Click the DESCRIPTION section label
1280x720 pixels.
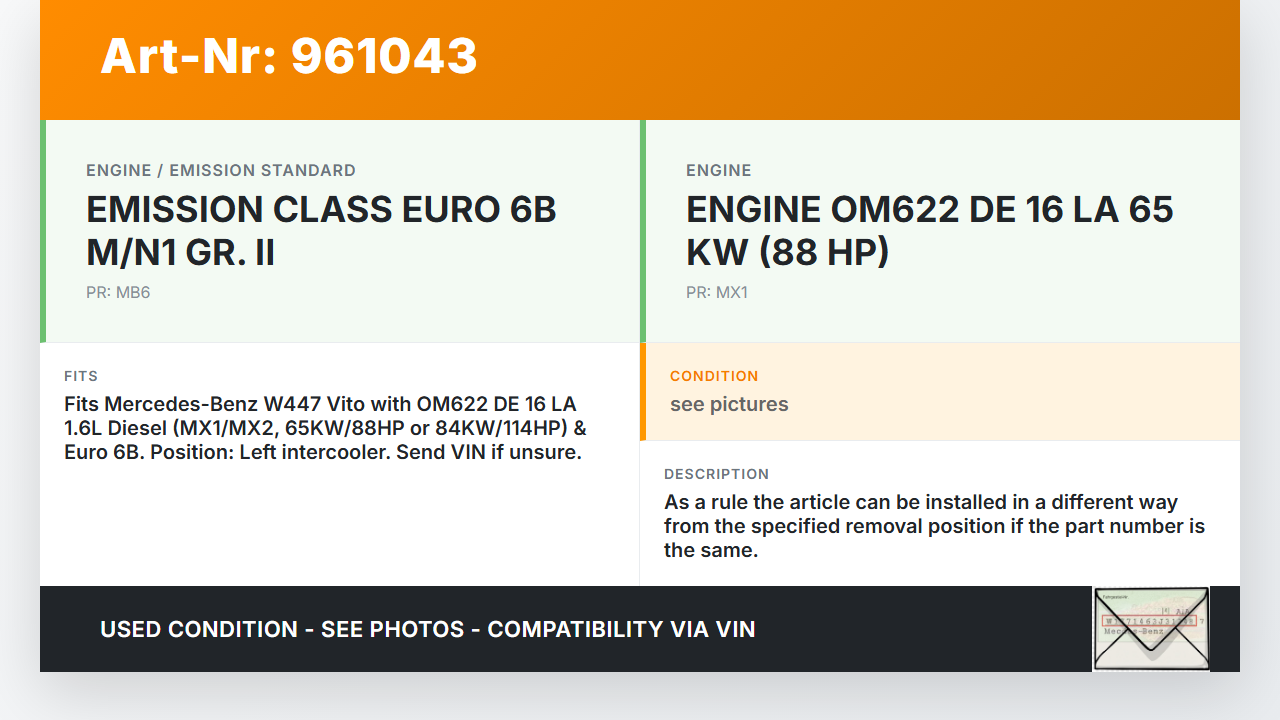point(716,474)
